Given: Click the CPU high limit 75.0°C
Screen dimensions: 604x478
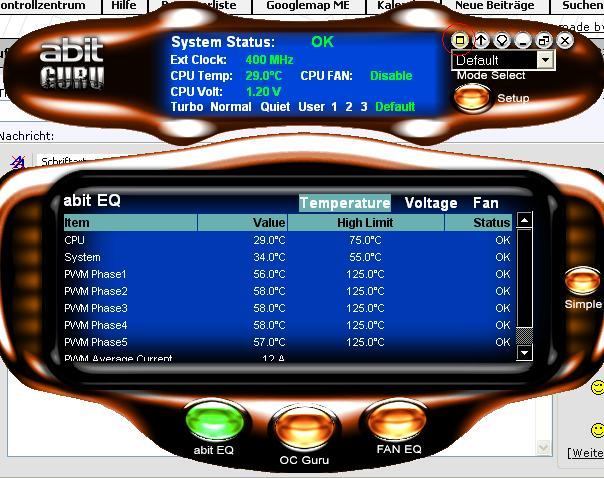Looking at the screenshot, I should point(365,240).
